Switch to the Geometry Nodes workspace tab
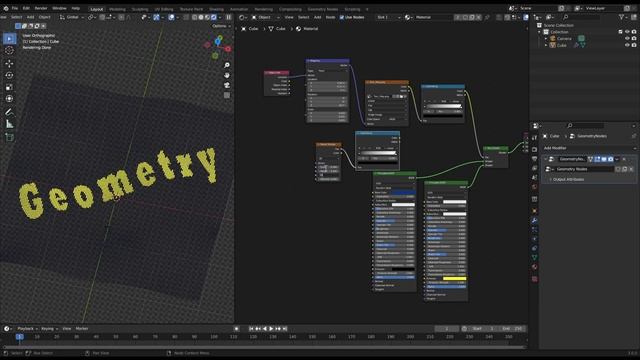This screenshot has height=360, width=640. click(x=322, y=9)
